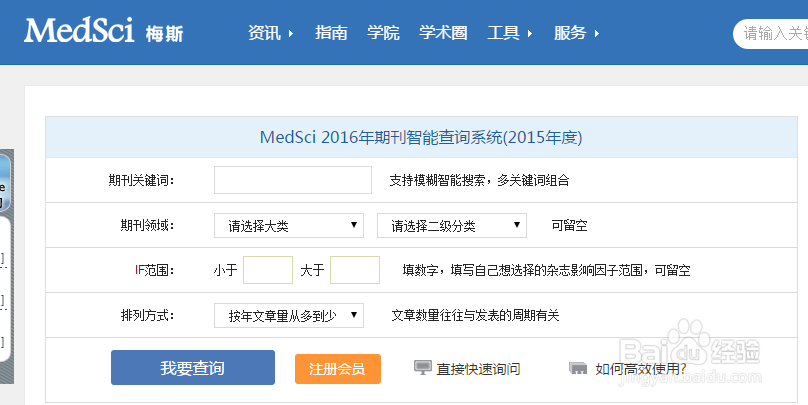The height and width of the screenshot is (405, 808).
Task: Click the 如何高效使用? link
Action: tap(641, 369)
